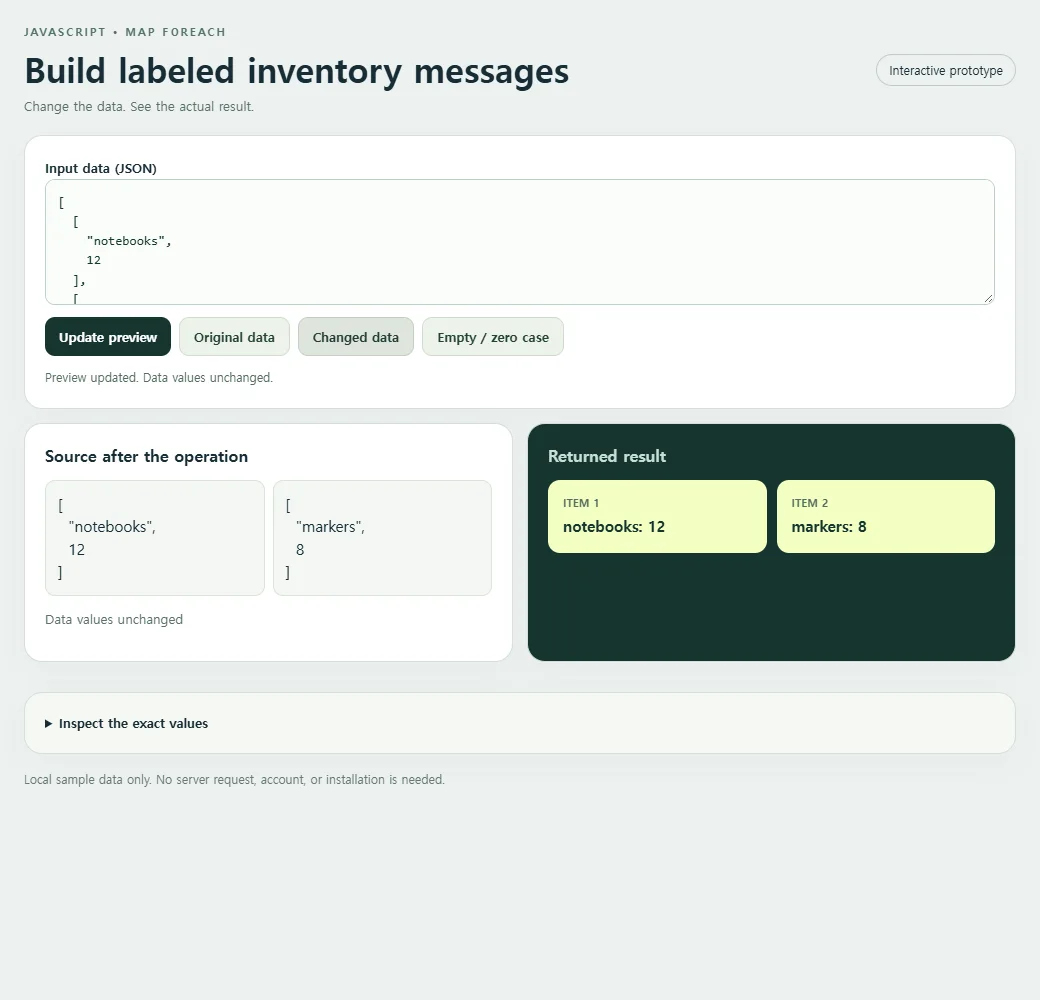Load the Empty / zero case preset
Image resolution: width=1040 pixels, height=1000 pixels.
tap(493, 337)
